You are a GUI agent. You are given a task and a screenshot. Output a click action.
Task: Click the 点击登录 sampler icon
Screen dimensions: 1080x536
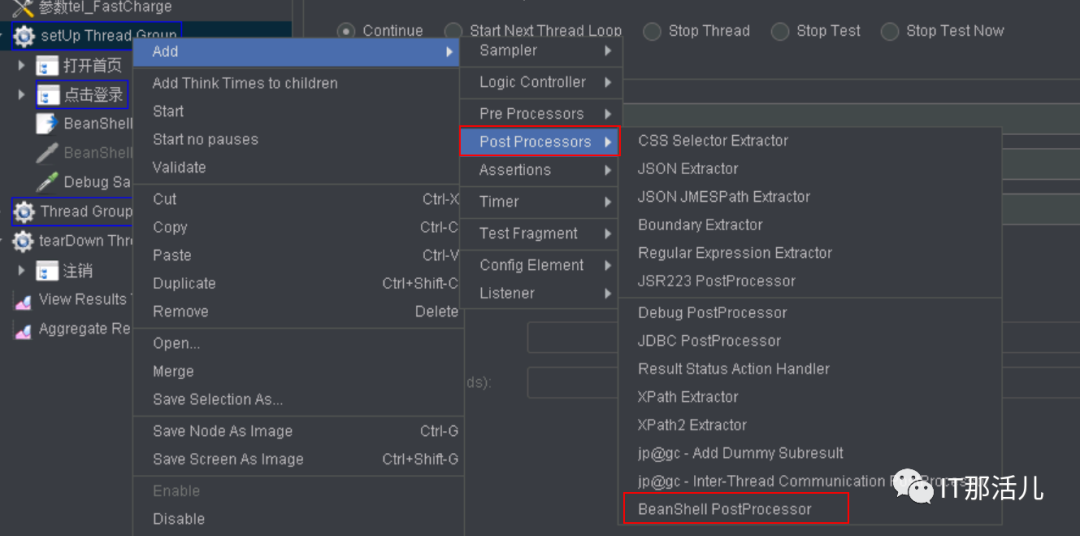pyautogui.click(x=47, y=95)
